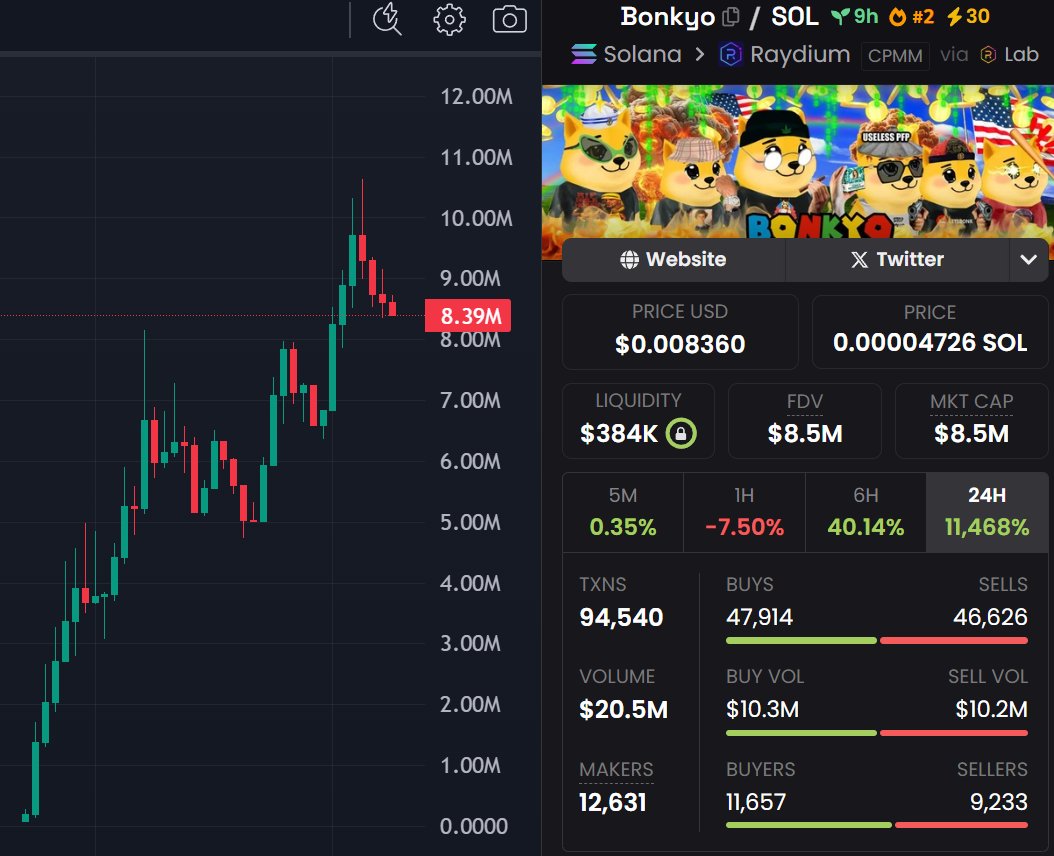
Task: Open the quick search lightning magnifier icon
Action: point(387,19)
